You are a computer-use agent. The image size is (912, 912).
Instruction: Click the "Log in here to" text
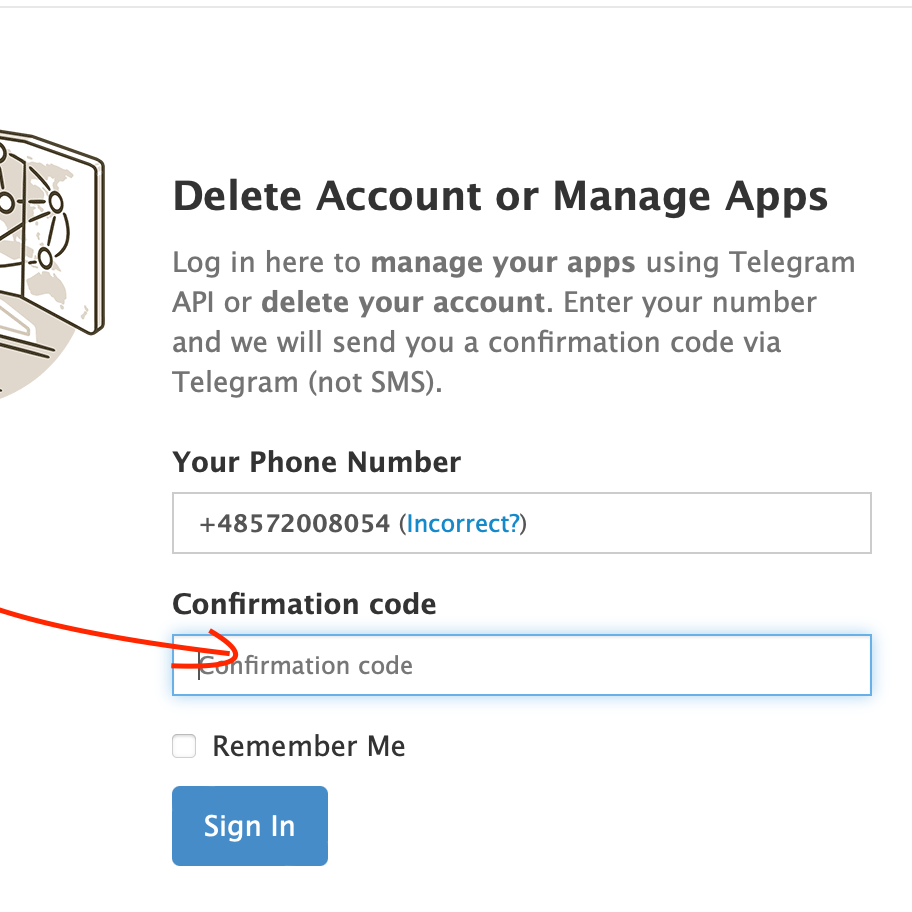click(x=266, y=263)
